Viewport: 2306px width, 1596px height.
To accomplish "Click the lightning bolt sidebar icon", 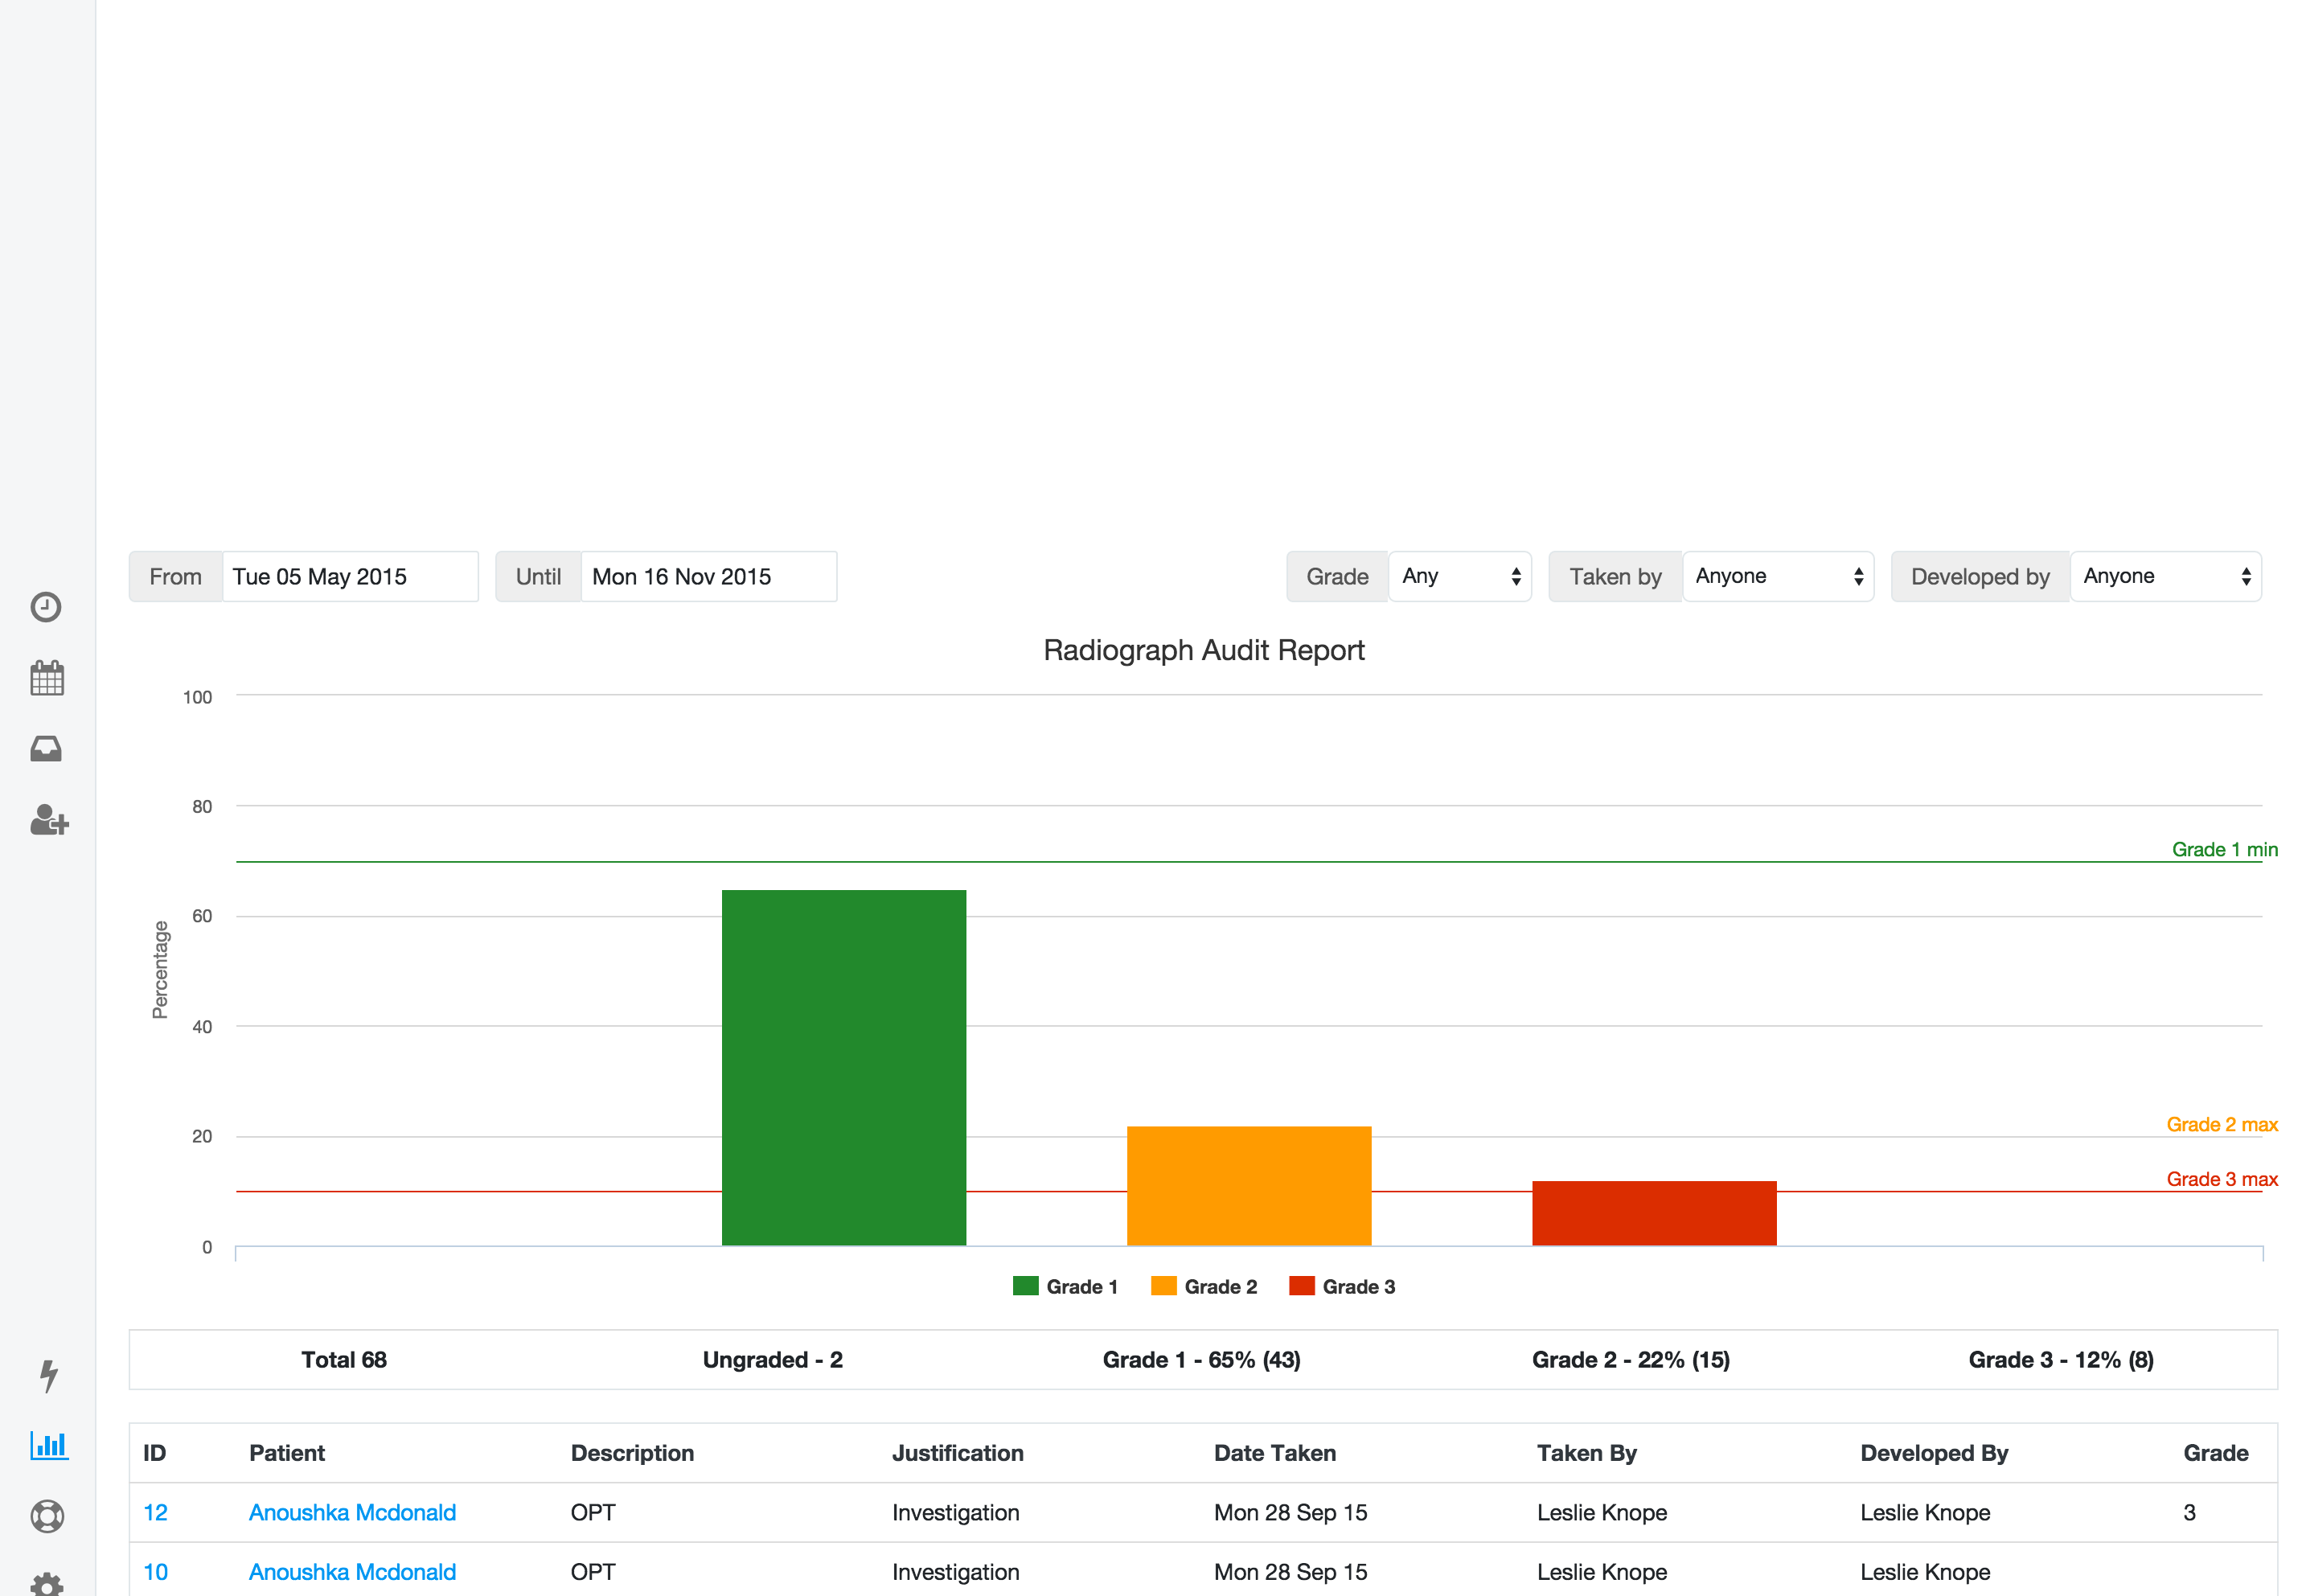I will [48, 1375].
